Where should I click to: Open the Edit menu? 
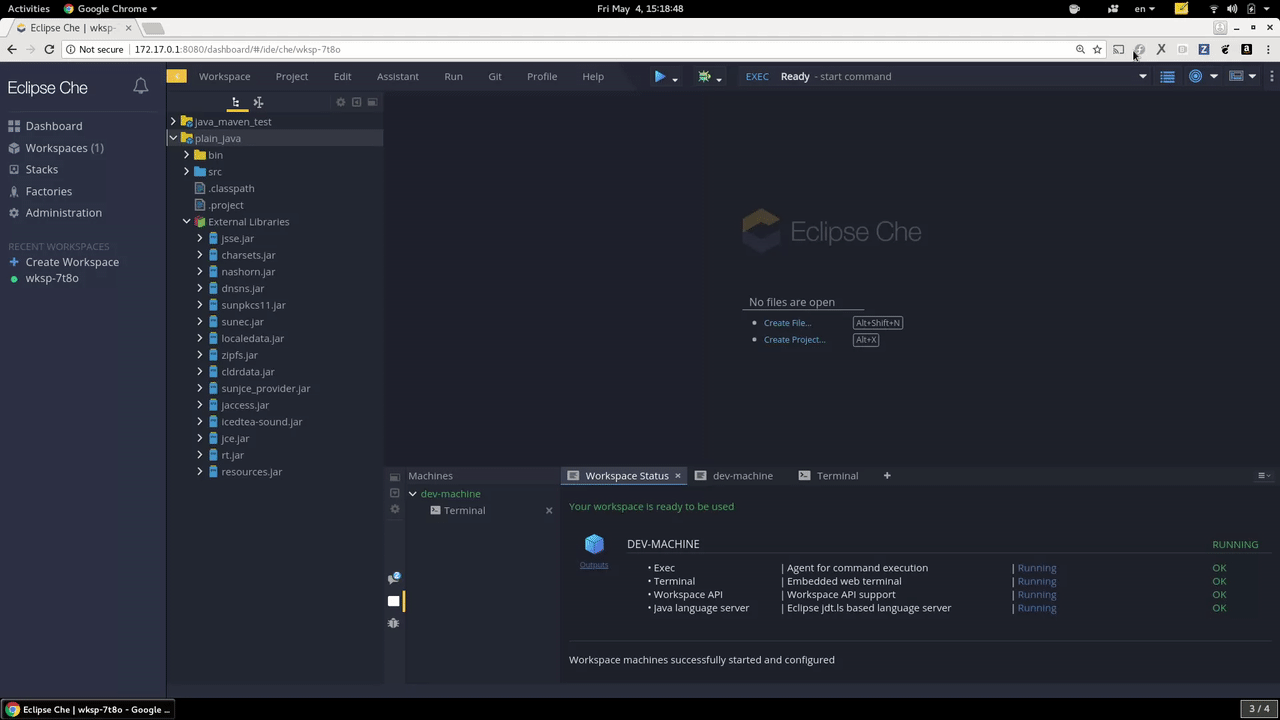(x=342, y=76)
